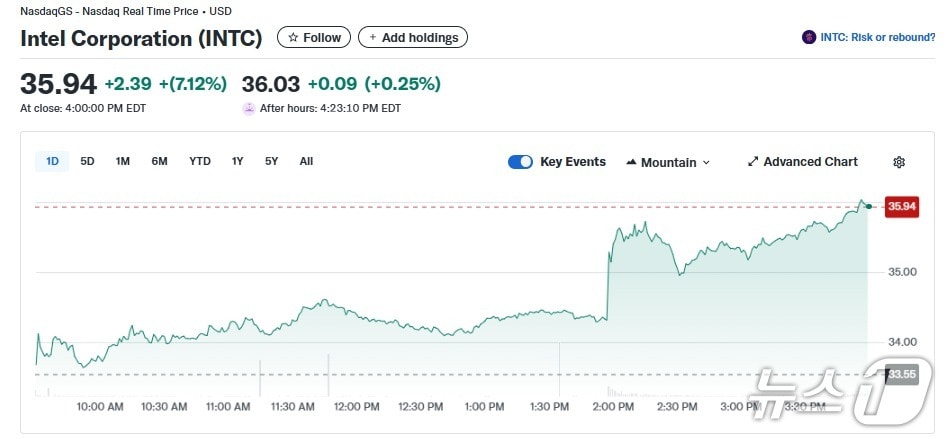
Task: Toggle the Key Events switch
Action: point(520,162)
